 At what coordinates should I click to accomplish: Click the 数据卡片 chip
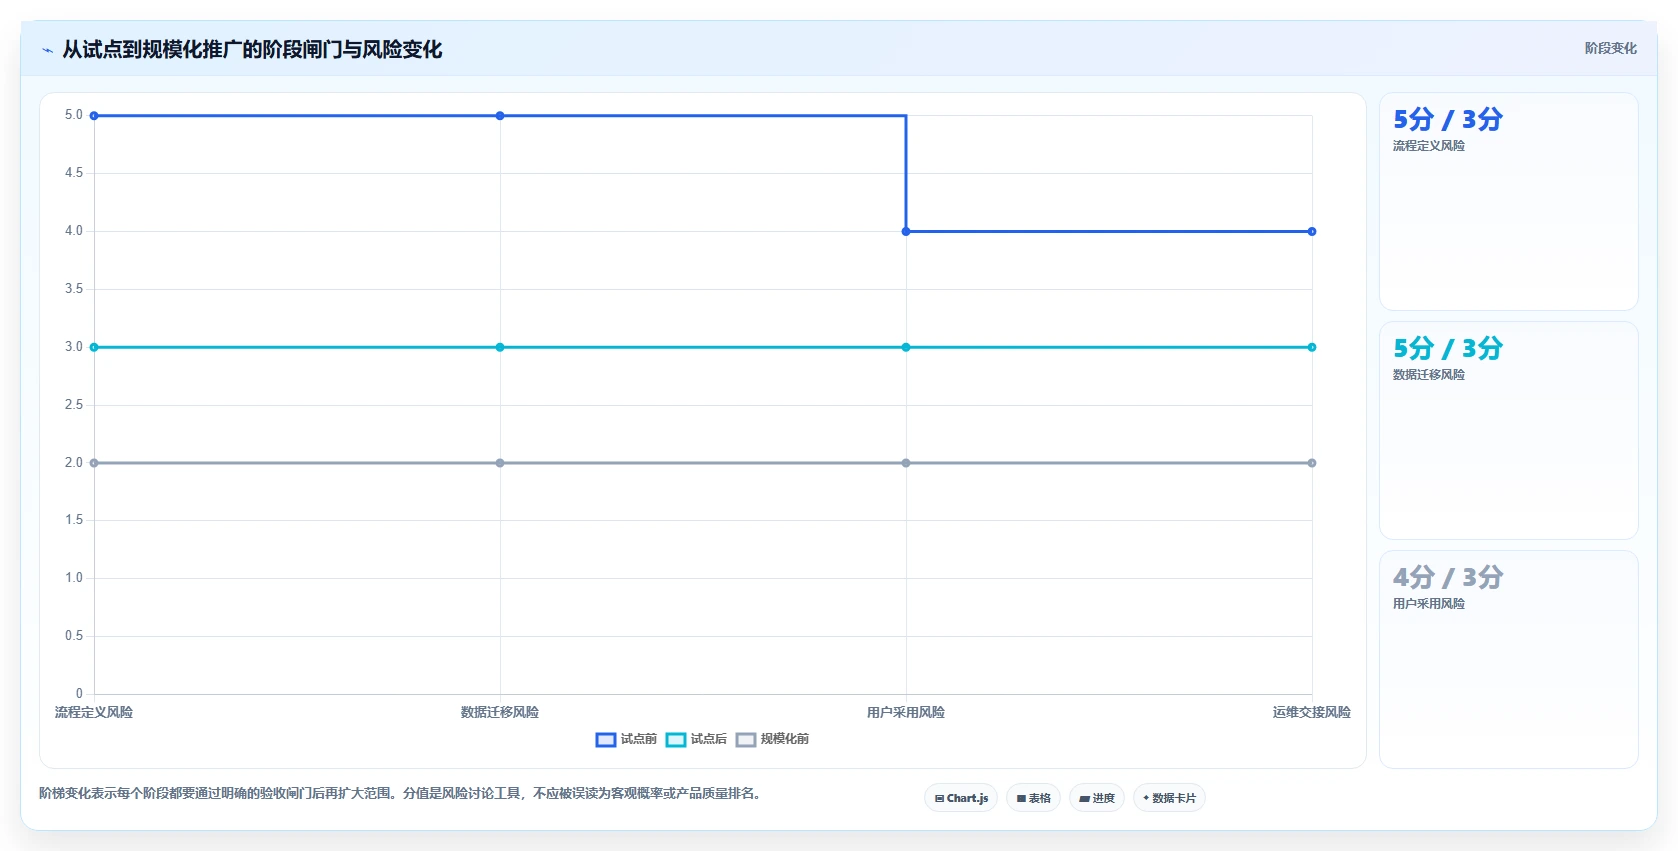(1169, 798)
